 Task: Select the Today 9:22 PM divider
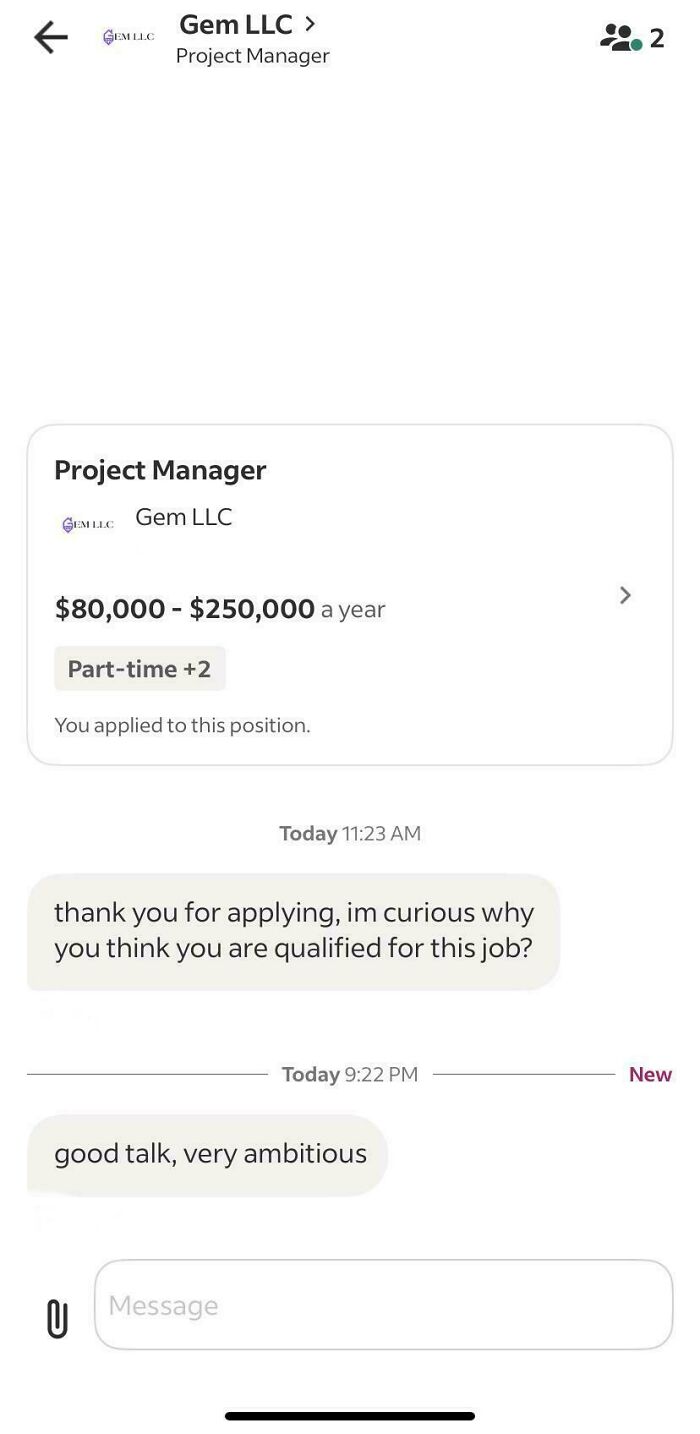coord(350,1074)
